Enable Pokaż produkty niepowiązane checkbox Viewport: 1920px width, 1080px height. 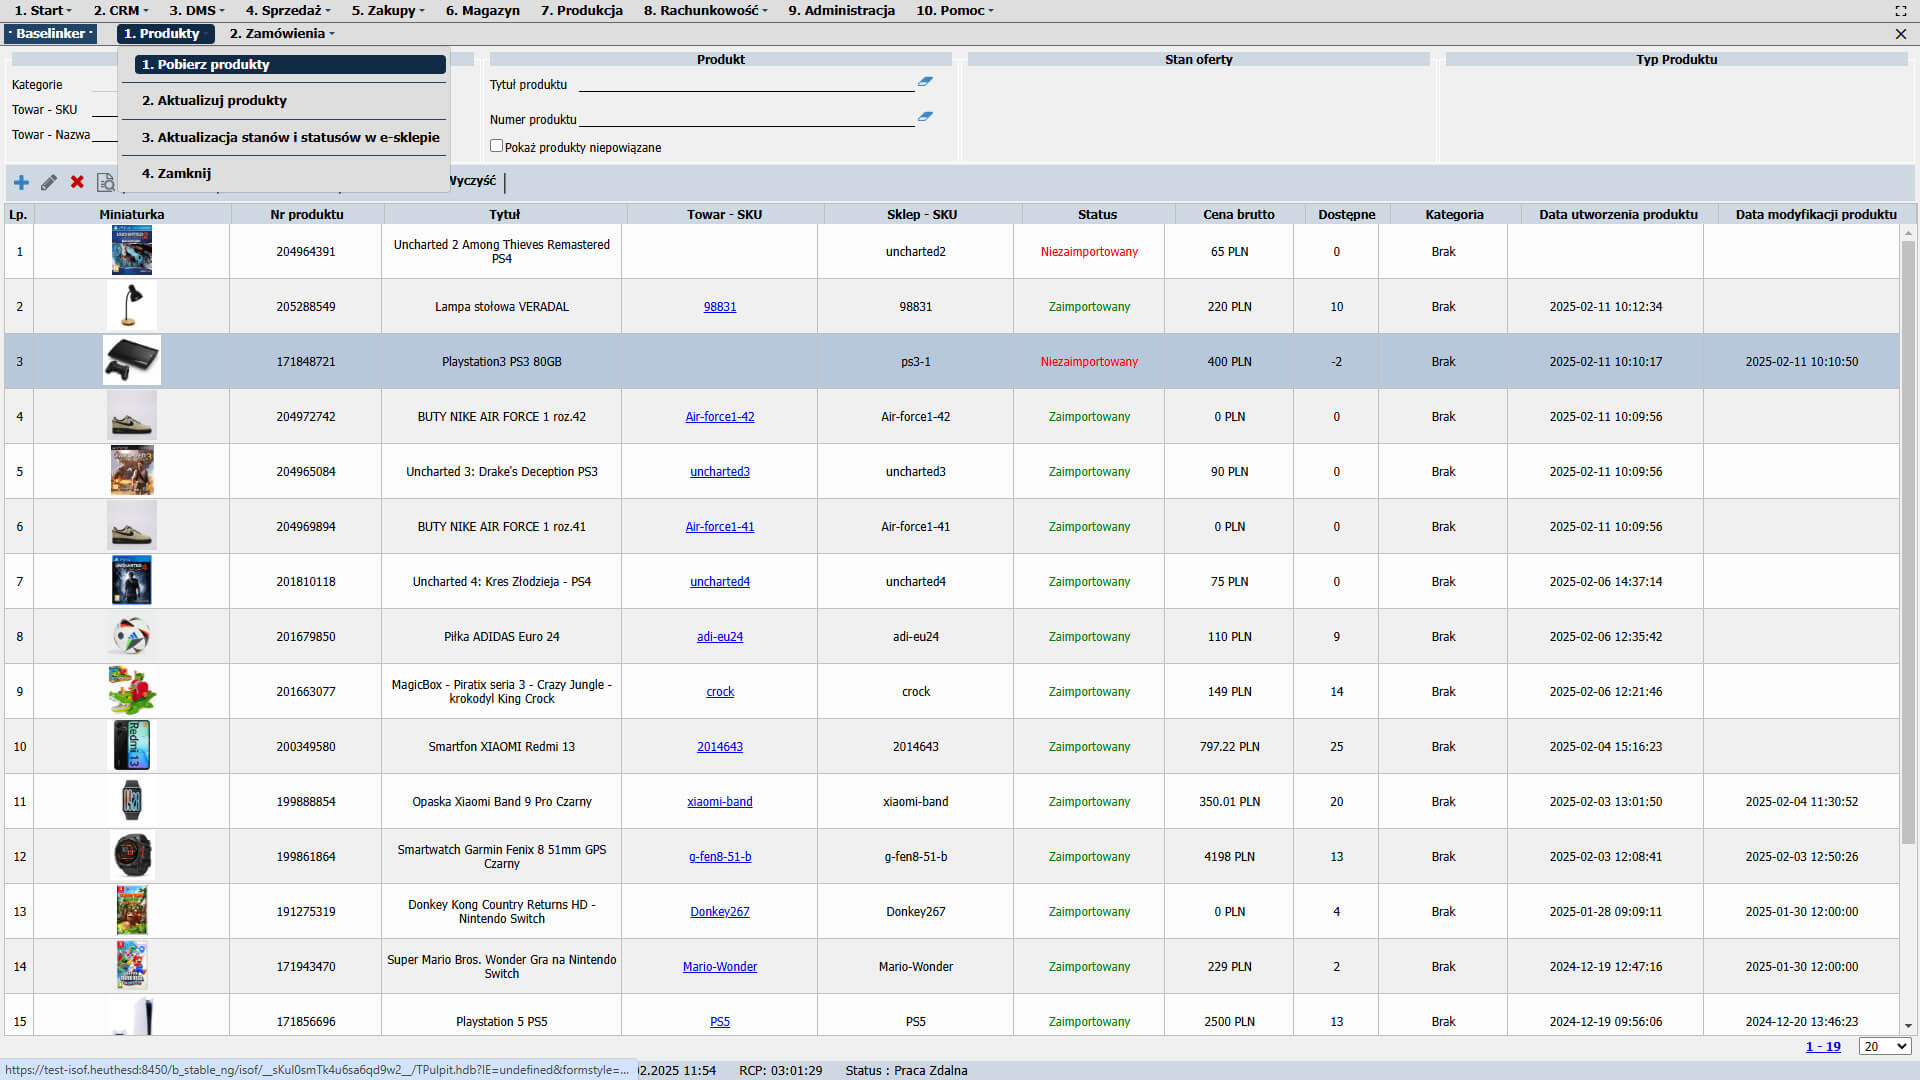(x=496, y=146)
